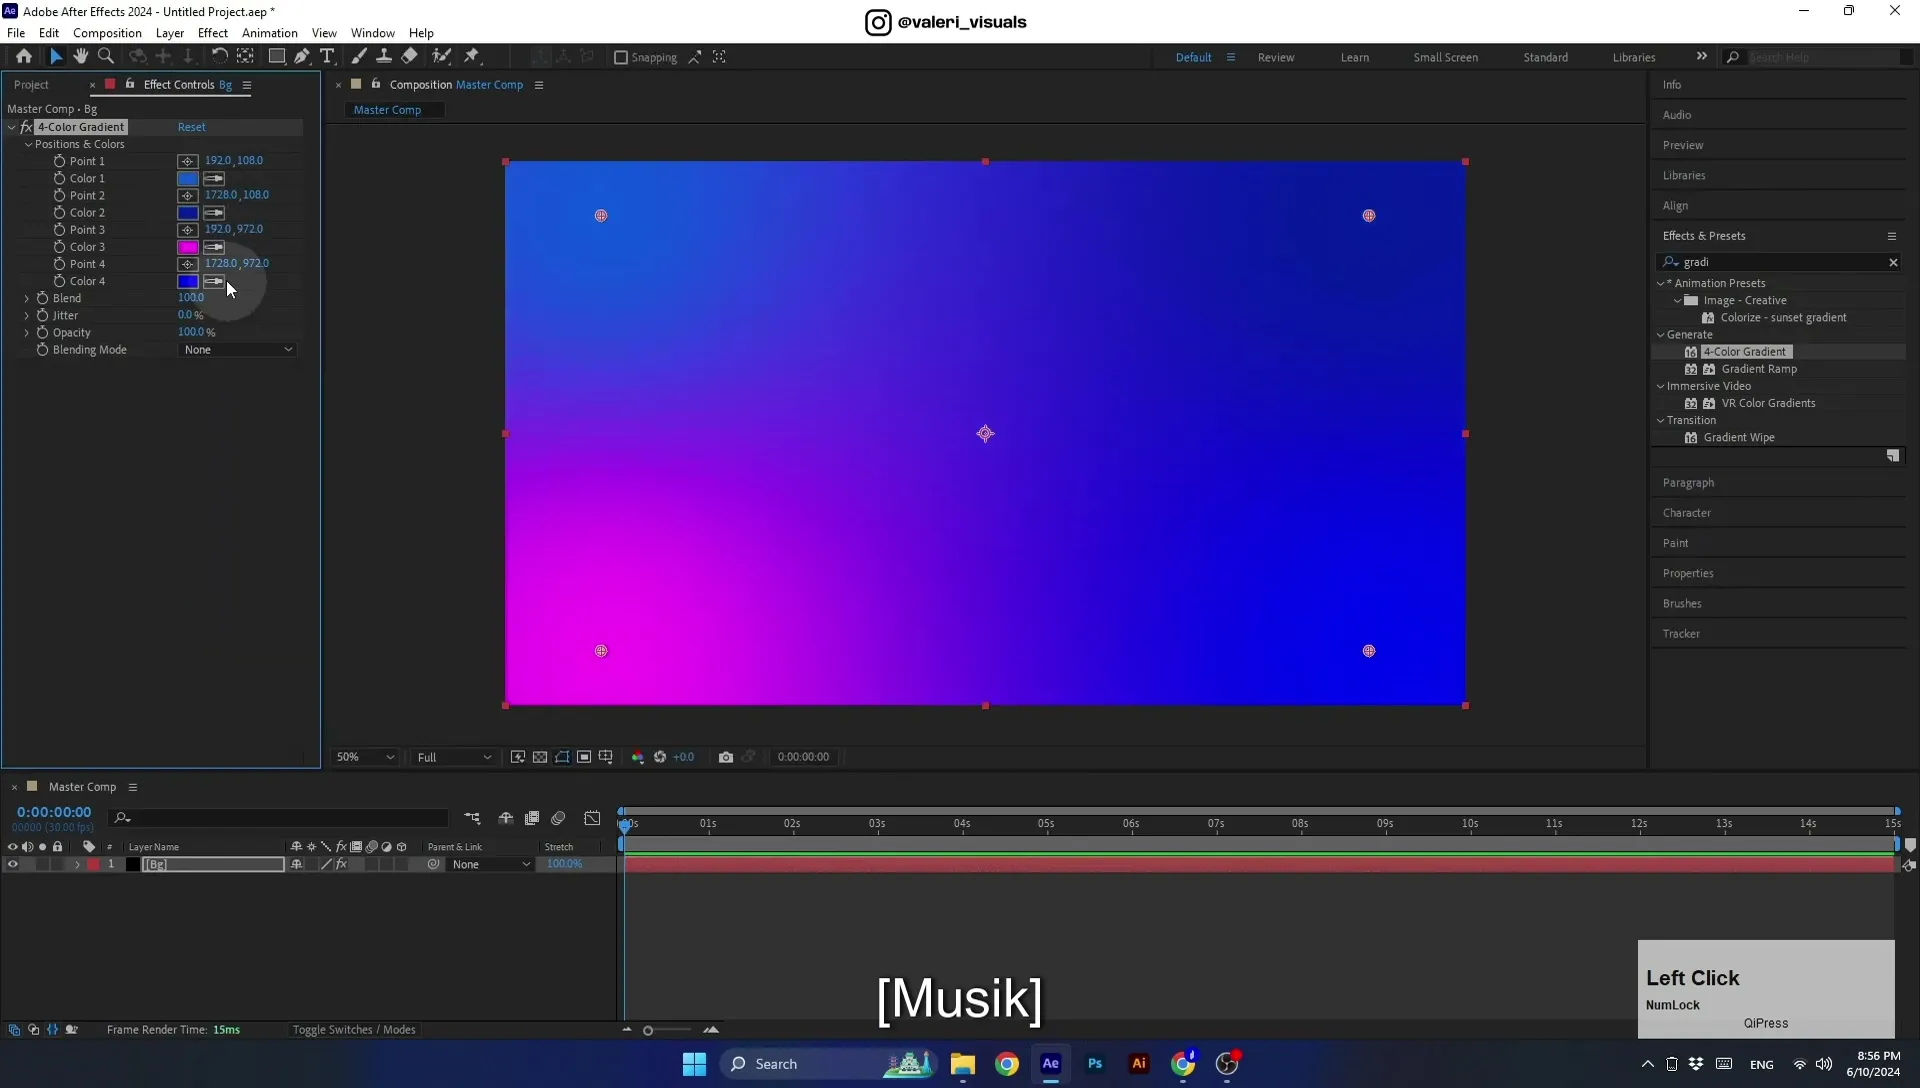
Task: Open Parent & Link None dropdown
Action: (x=490, y=864)
